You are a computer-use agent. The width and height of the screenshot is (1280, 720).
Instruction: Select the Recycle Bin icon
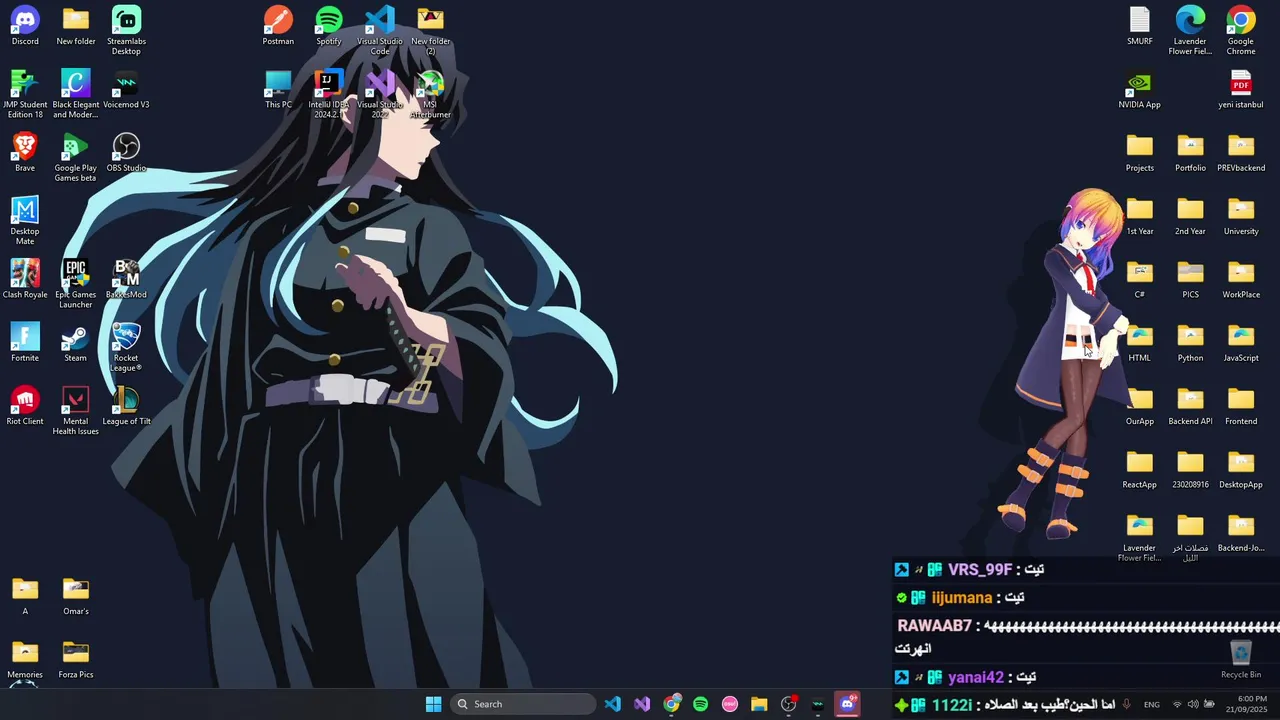tap(1241, 659)
